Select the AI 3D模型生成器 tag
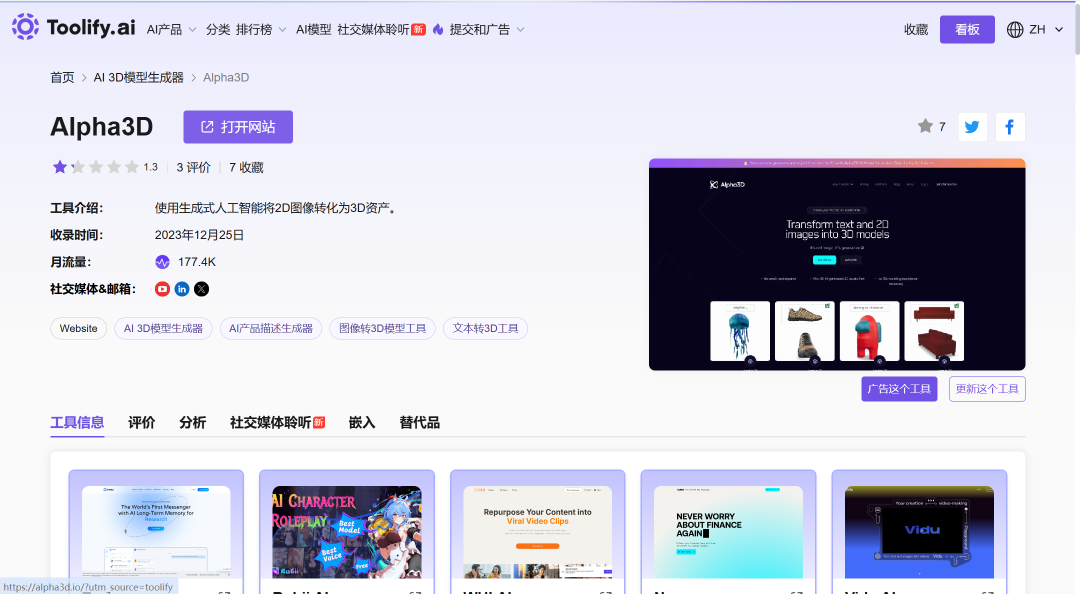Viewport: 1080px width, 594px height. [x=163, y=329]
